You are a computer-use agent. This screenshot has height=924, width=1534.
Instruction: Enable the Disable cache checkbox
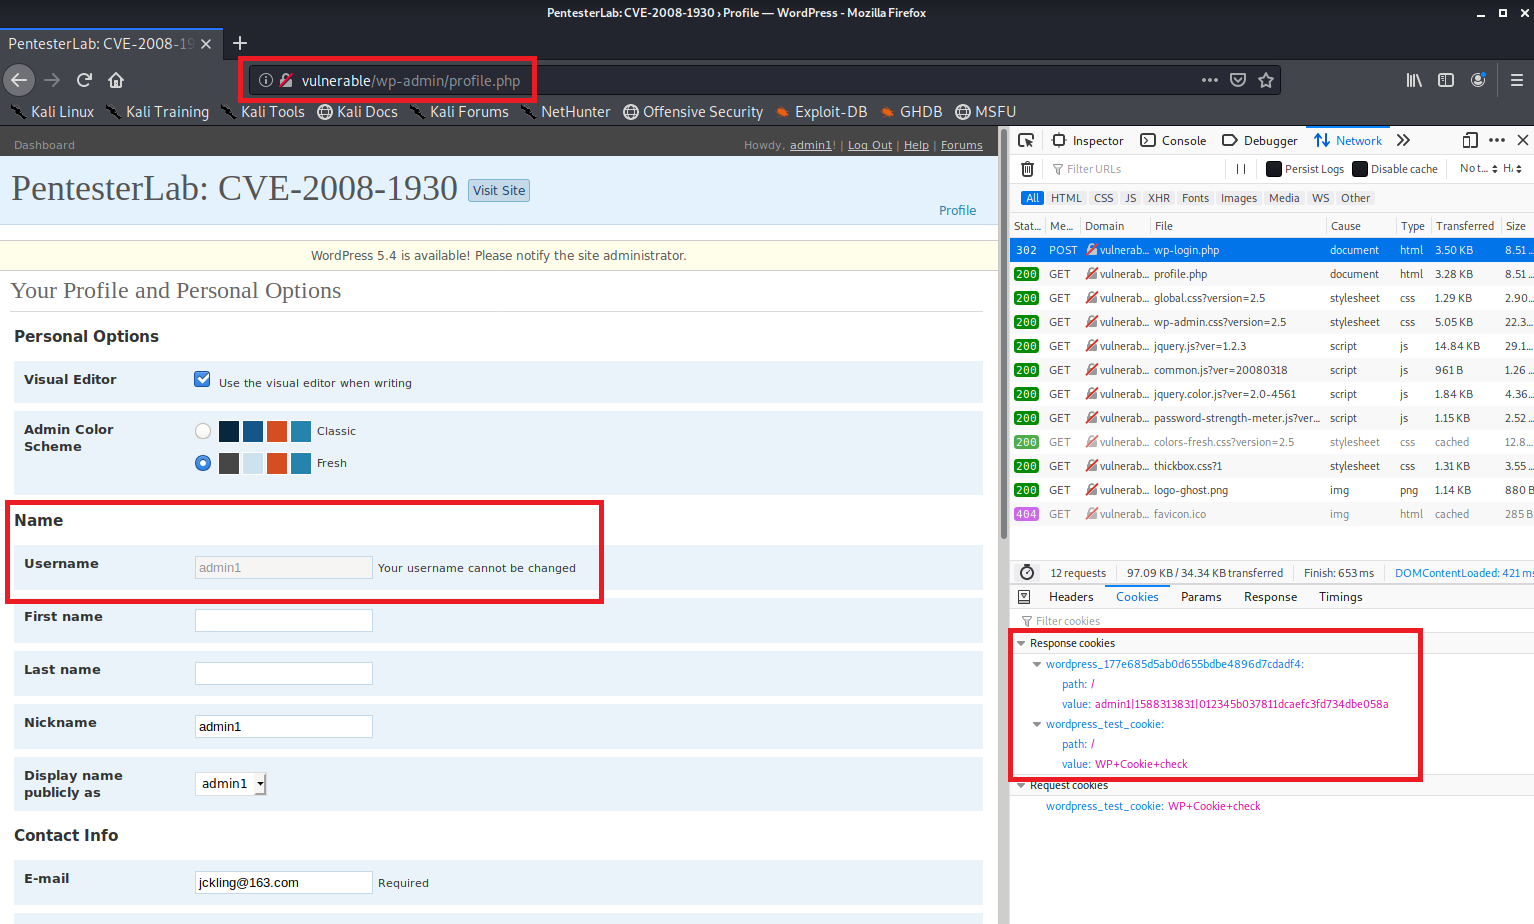(1360, 169)
